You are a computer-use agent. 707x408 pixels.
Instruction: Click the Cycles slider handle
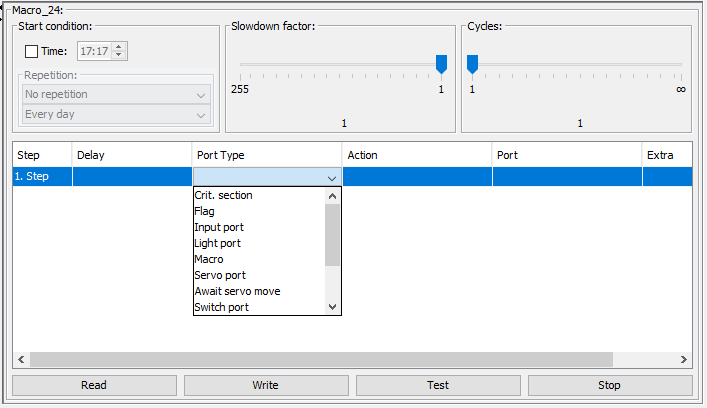(472, 64)
